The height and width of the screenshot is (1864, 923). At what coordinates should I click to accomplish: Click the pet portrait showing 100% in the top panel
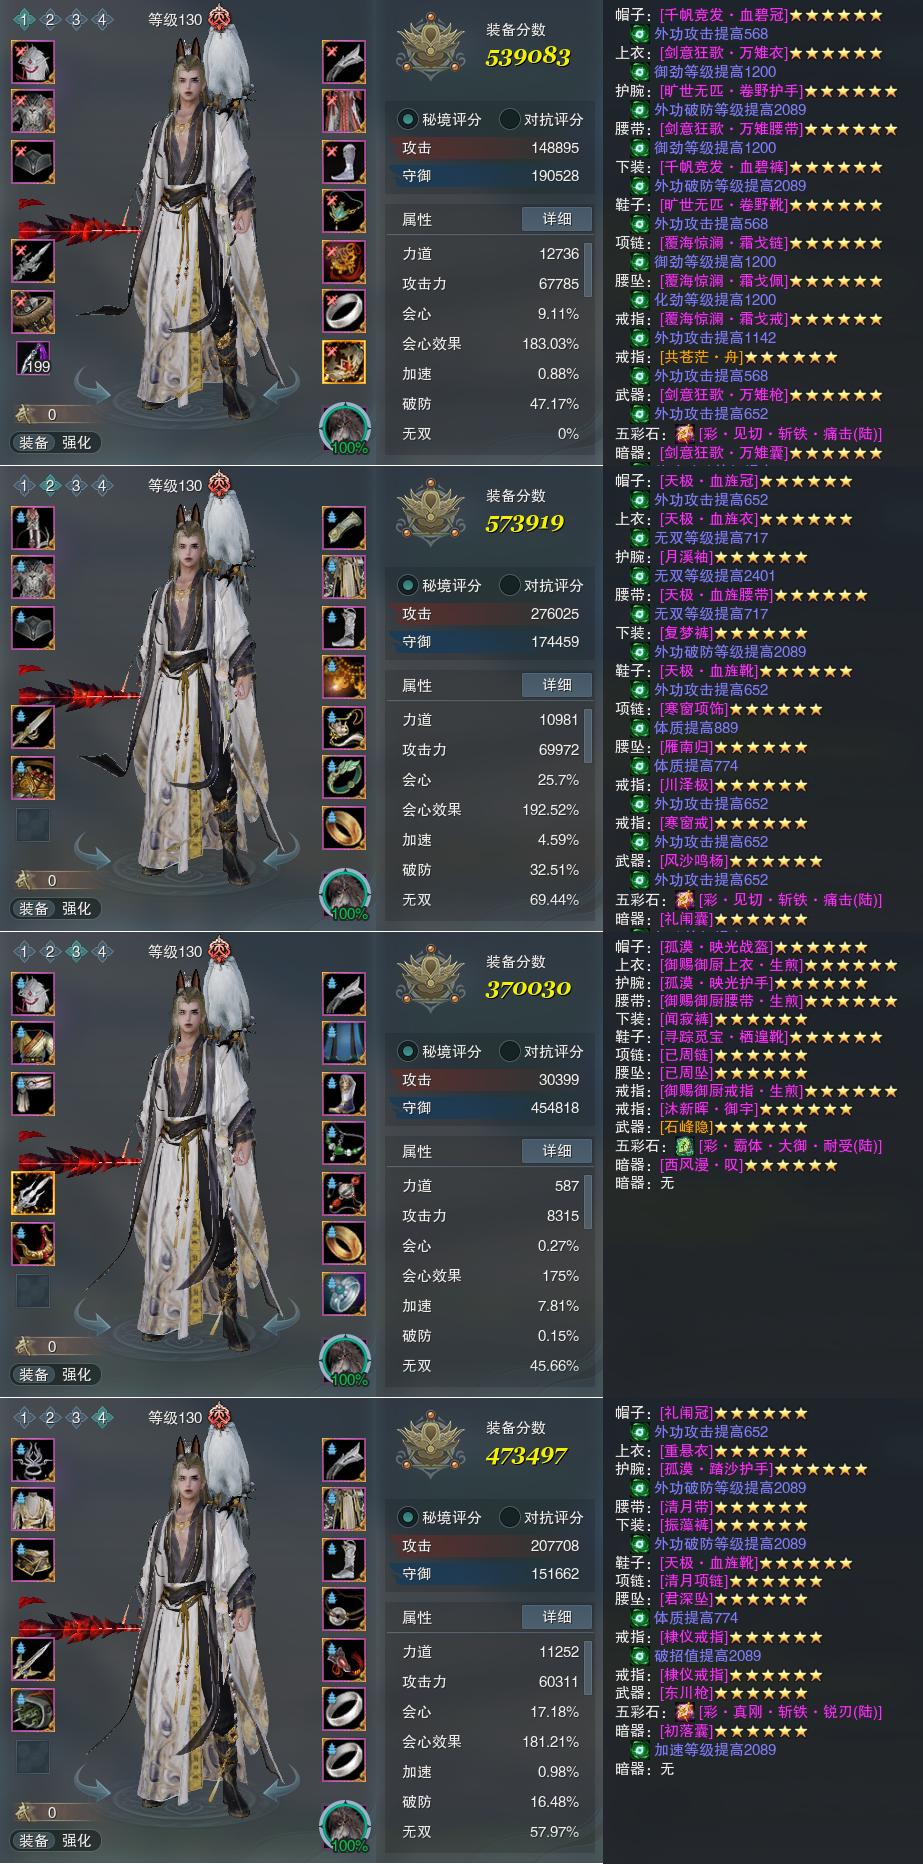[346, 428]
